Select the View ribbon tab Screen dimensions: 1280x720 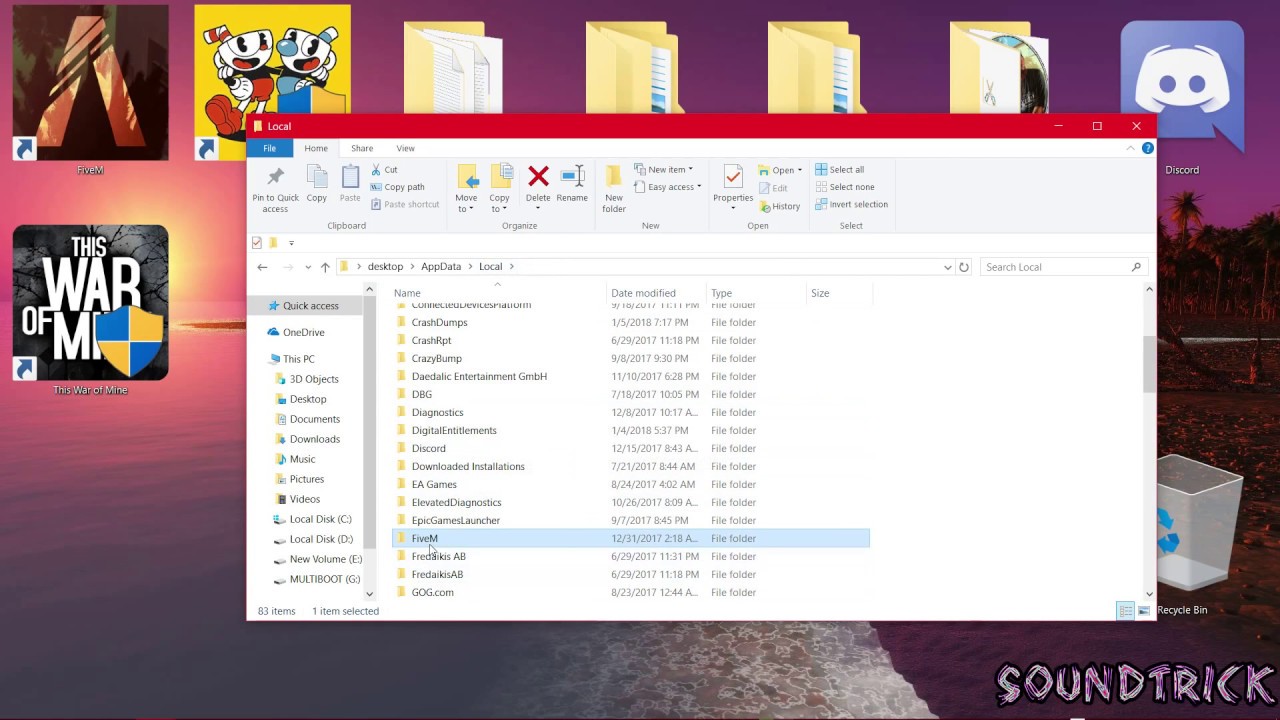pyautogui.click(x=405, y=148)
